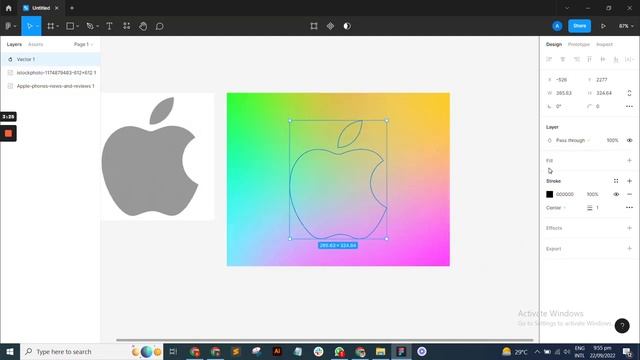
Task: Select the istockphoto image layer
Action: (x=50, y=73)
